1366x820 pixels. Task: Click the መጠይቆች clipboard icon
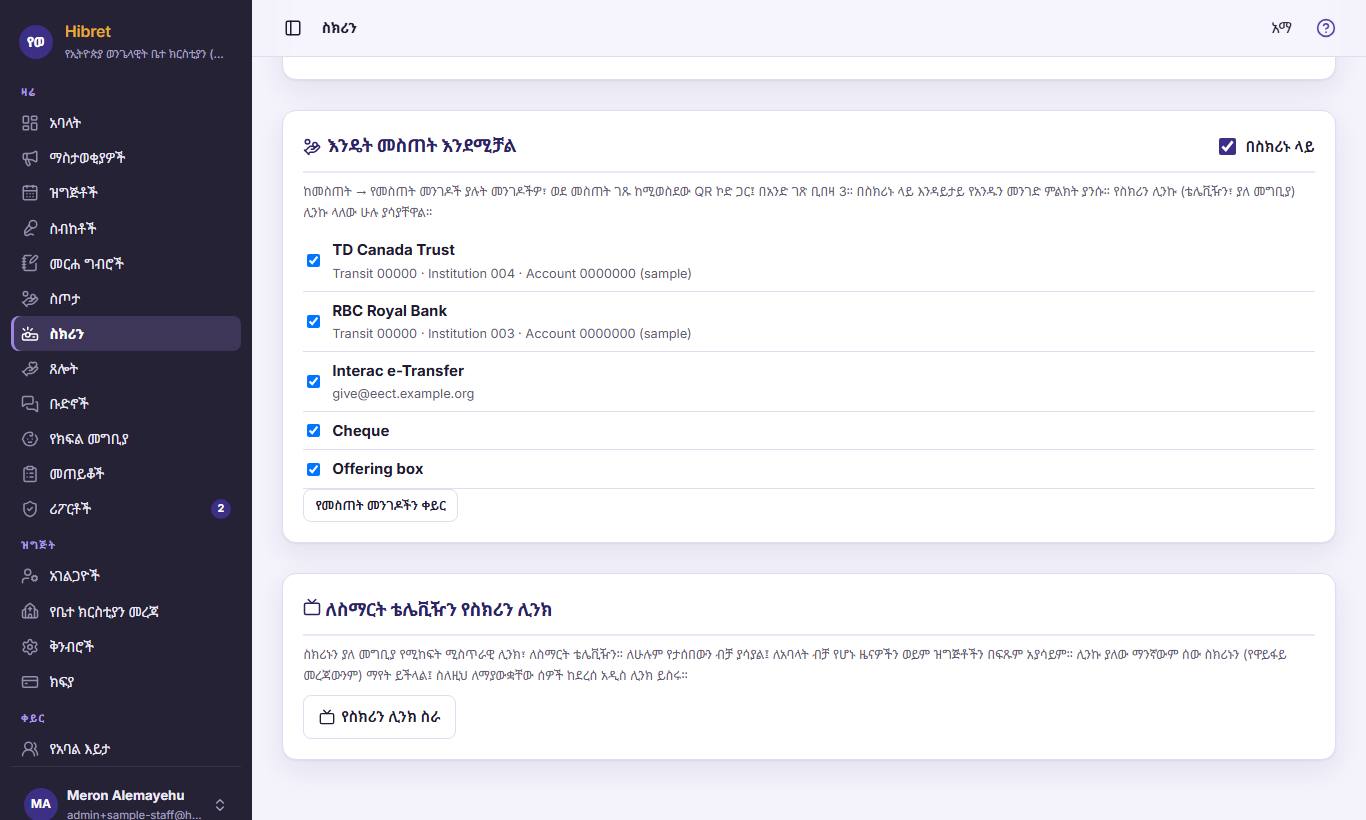click(30, 474)
